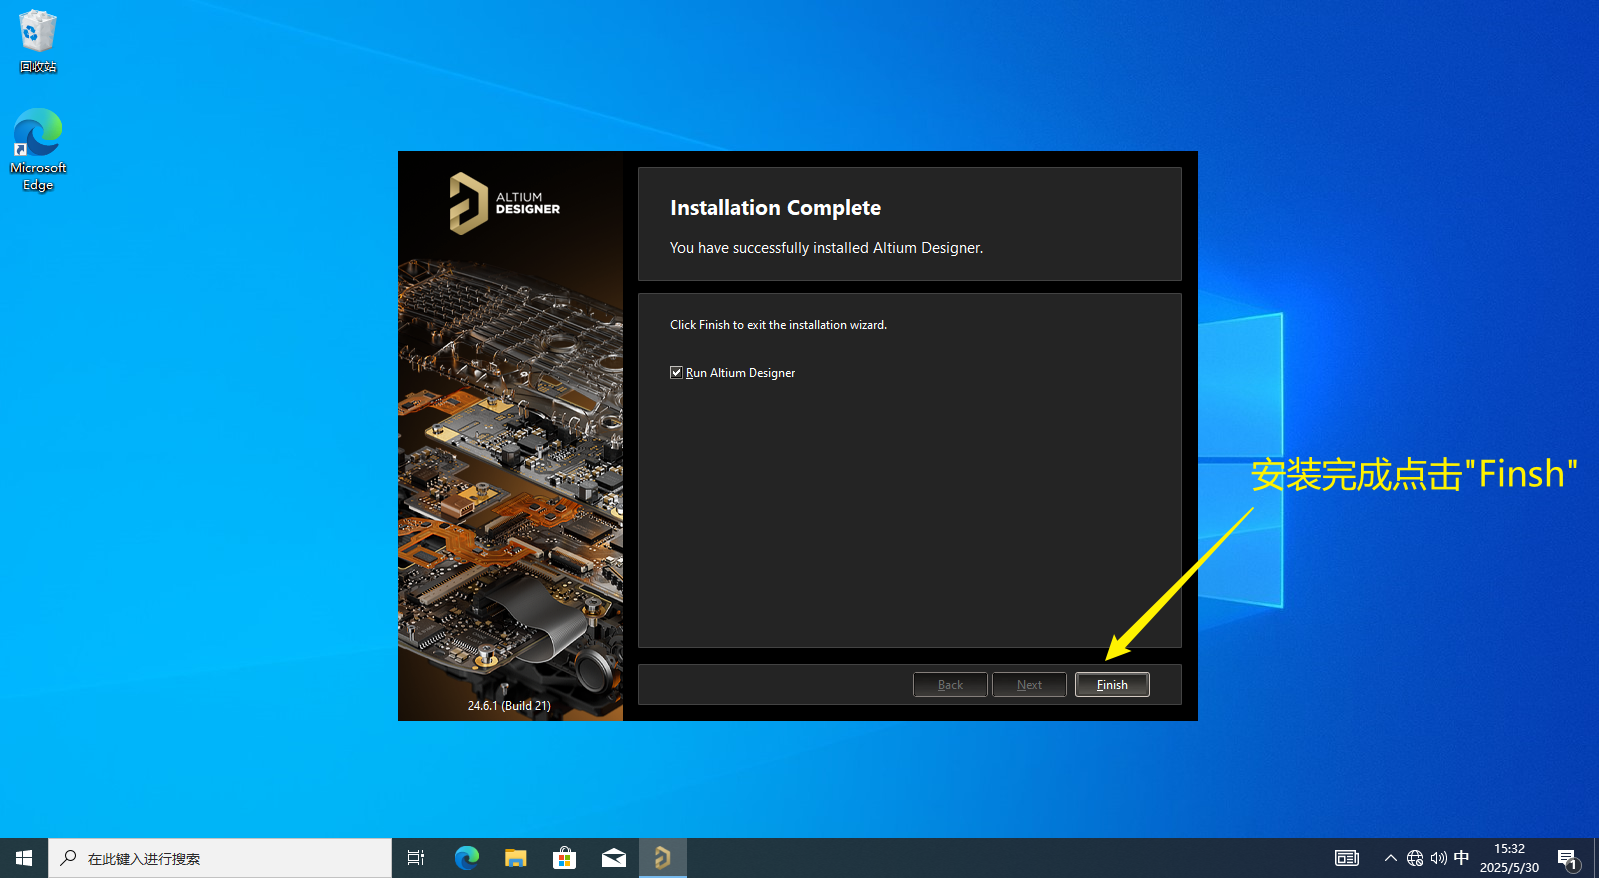Switch the IME language indicator 中
Image resolution: width=1599 pixels, height=878 pixels.
pyautogui.click(x=1461, y=858)
